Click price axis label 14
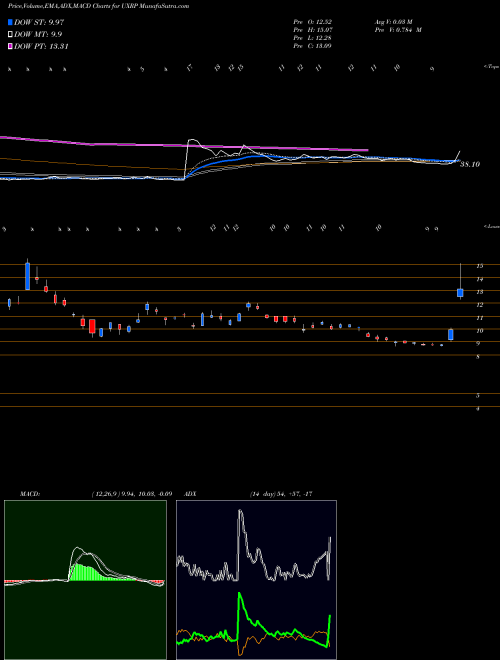Viewport: 500px width, 660px height. pos(479,279)
